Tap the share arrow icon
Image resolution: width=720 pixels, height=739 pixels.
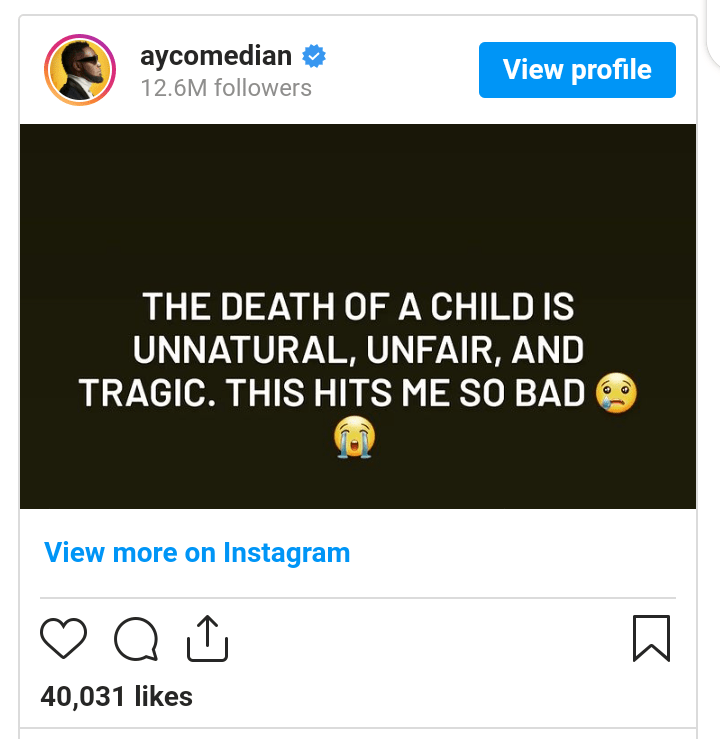coord(208,639)
